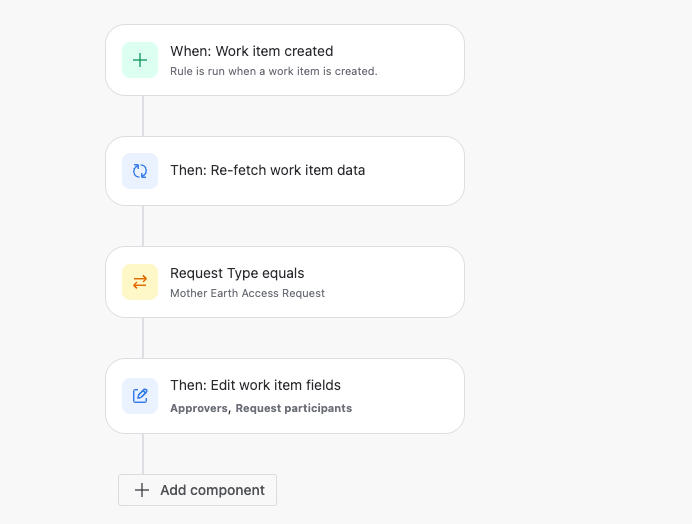The height and width of the screenshot is (524, 692).
Task: Open the 'Then: Re-fetch work item data' action
Action: point(267,170)
